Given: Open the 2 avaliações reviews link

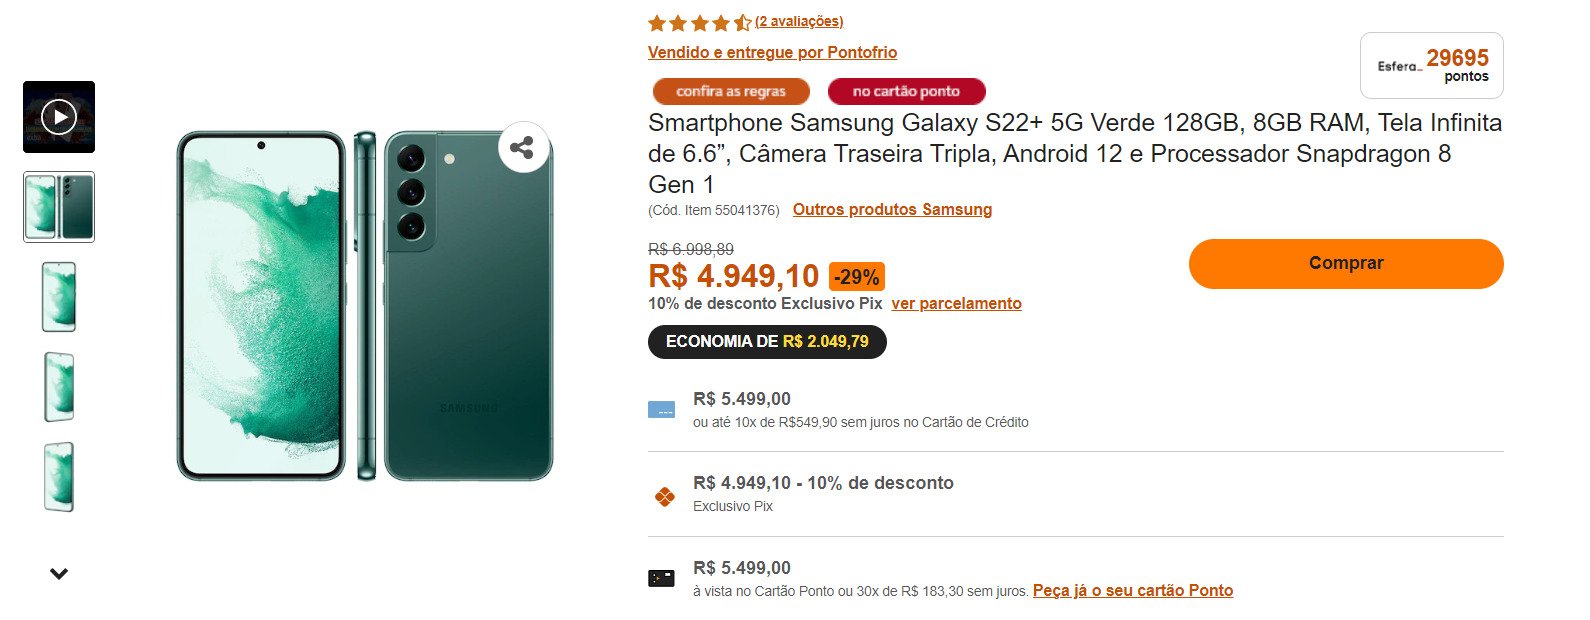Looking at the screenshot, I should coord(799,21).
